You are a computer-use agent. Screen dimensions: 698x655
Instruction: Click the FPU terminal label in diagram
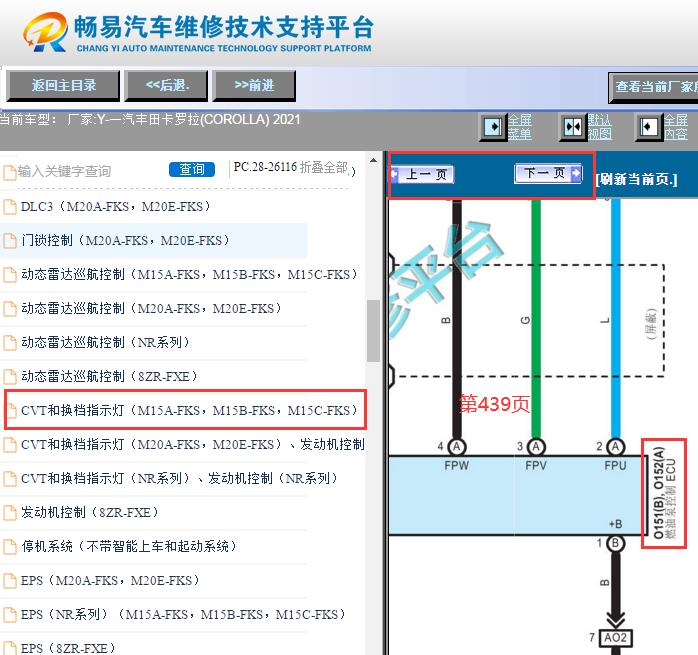pyautogui.click(x=615, y=465)
